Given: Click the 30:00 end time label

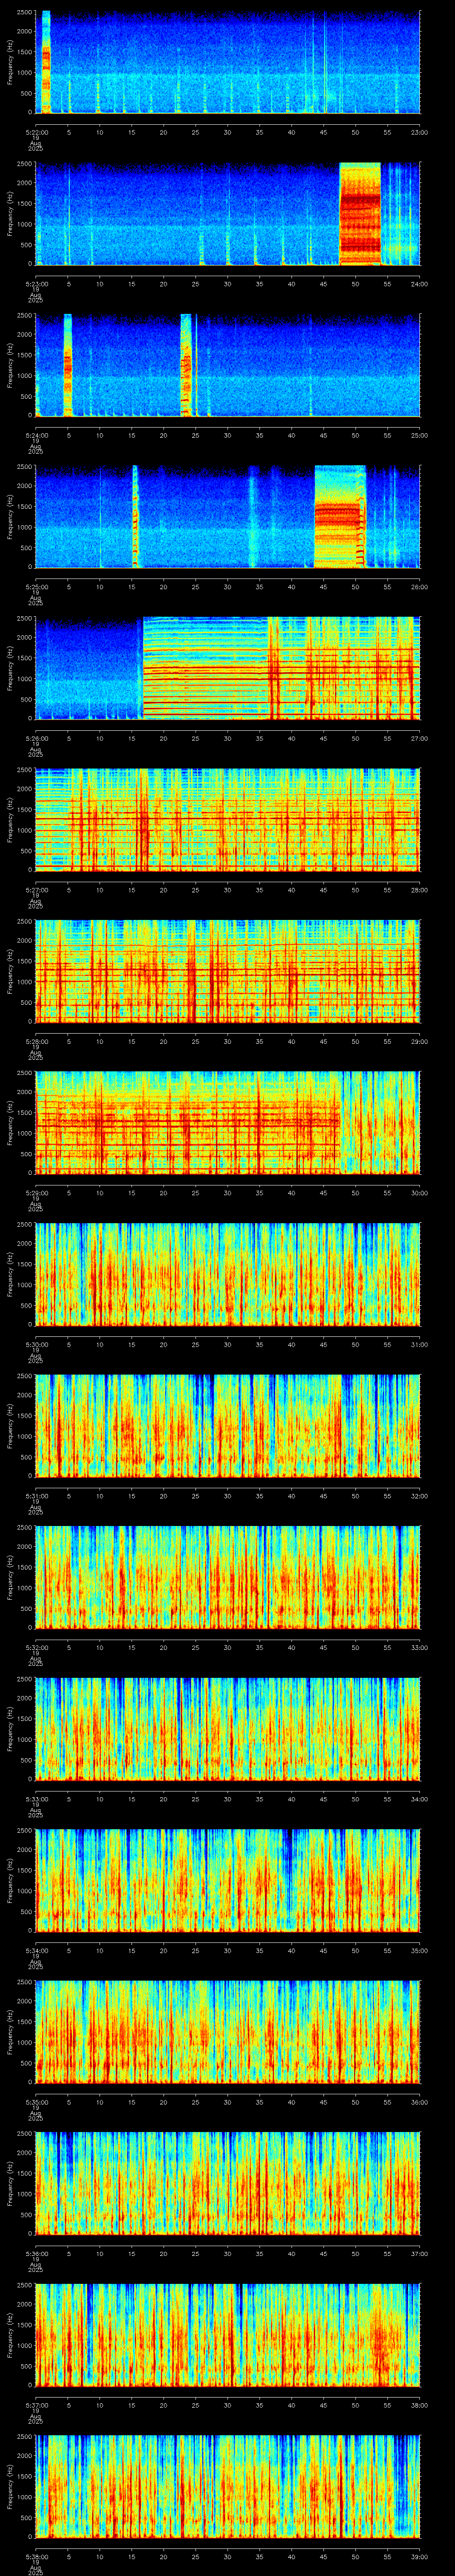Looking at the screenshot, I should [x=419, y=1192].
